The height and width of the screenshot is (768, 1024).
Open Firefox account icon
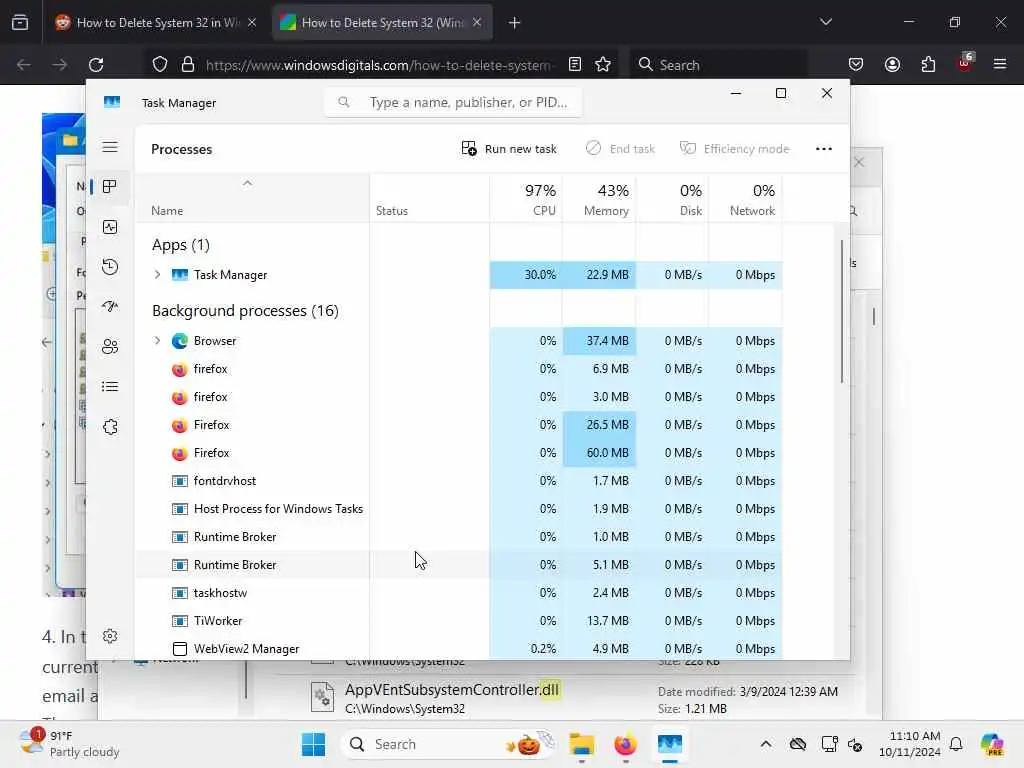[892, 65]
